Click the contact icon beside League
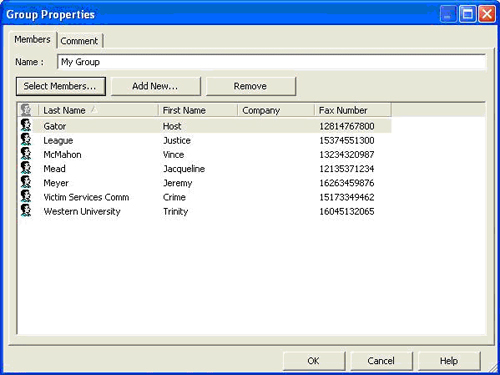Screen dimensions: 500x375 pyautogui.click(x=26, y=139)
